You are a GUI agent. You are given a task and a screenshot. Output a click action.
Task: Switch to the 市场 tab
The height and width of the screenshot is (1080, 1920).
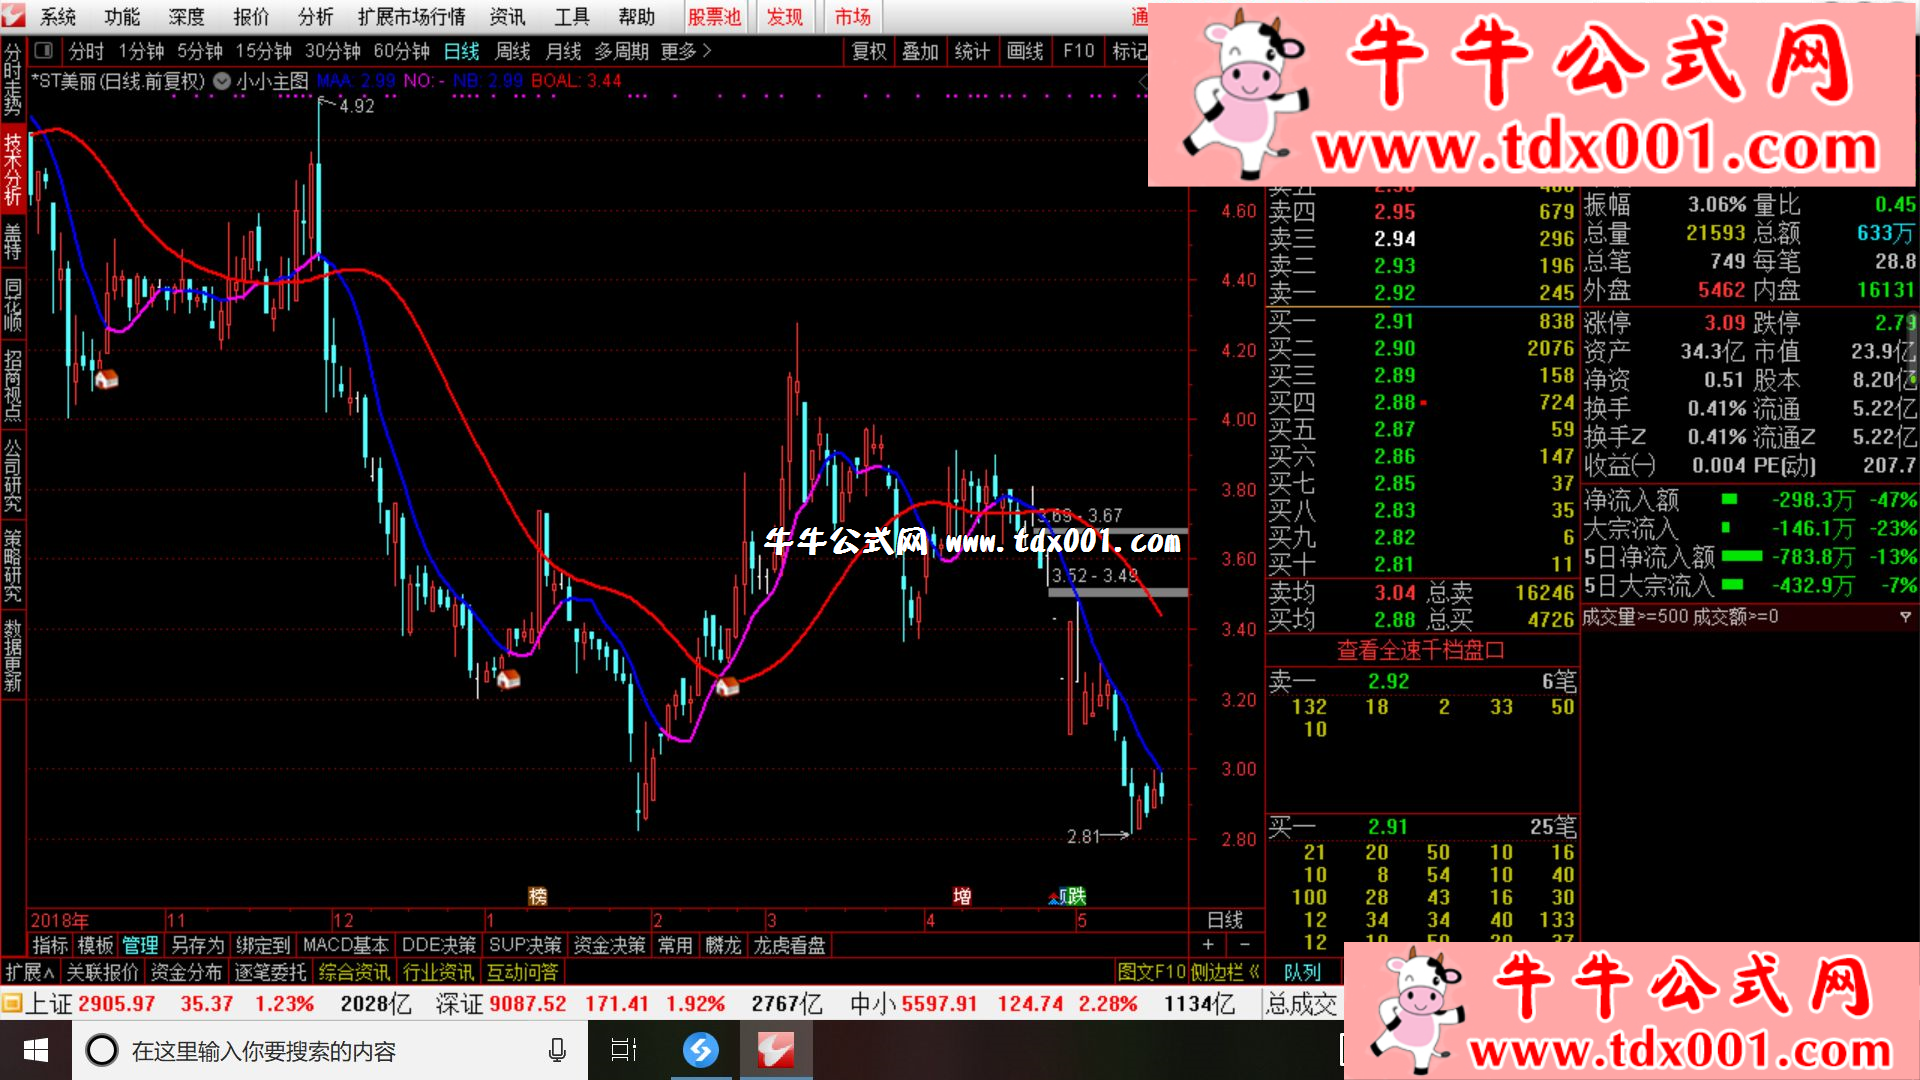click(853, 17)
